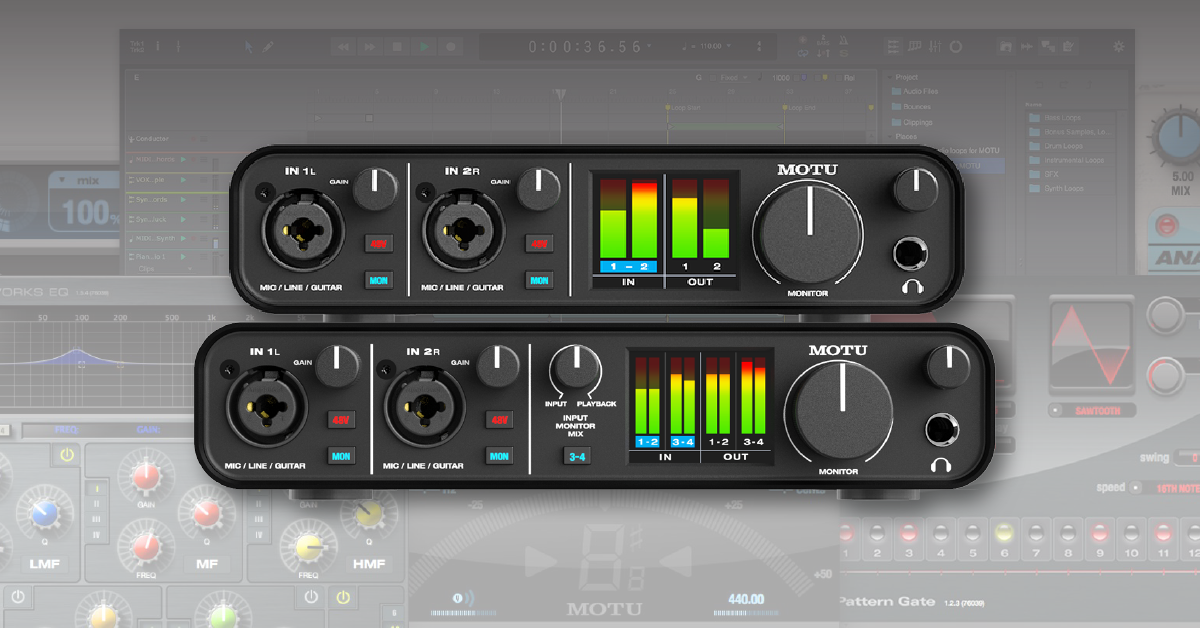Click the Play button in the transport bar
The height and width of the screenshot is (628, 1200).
pyautogui.click(x=424, y=47)
